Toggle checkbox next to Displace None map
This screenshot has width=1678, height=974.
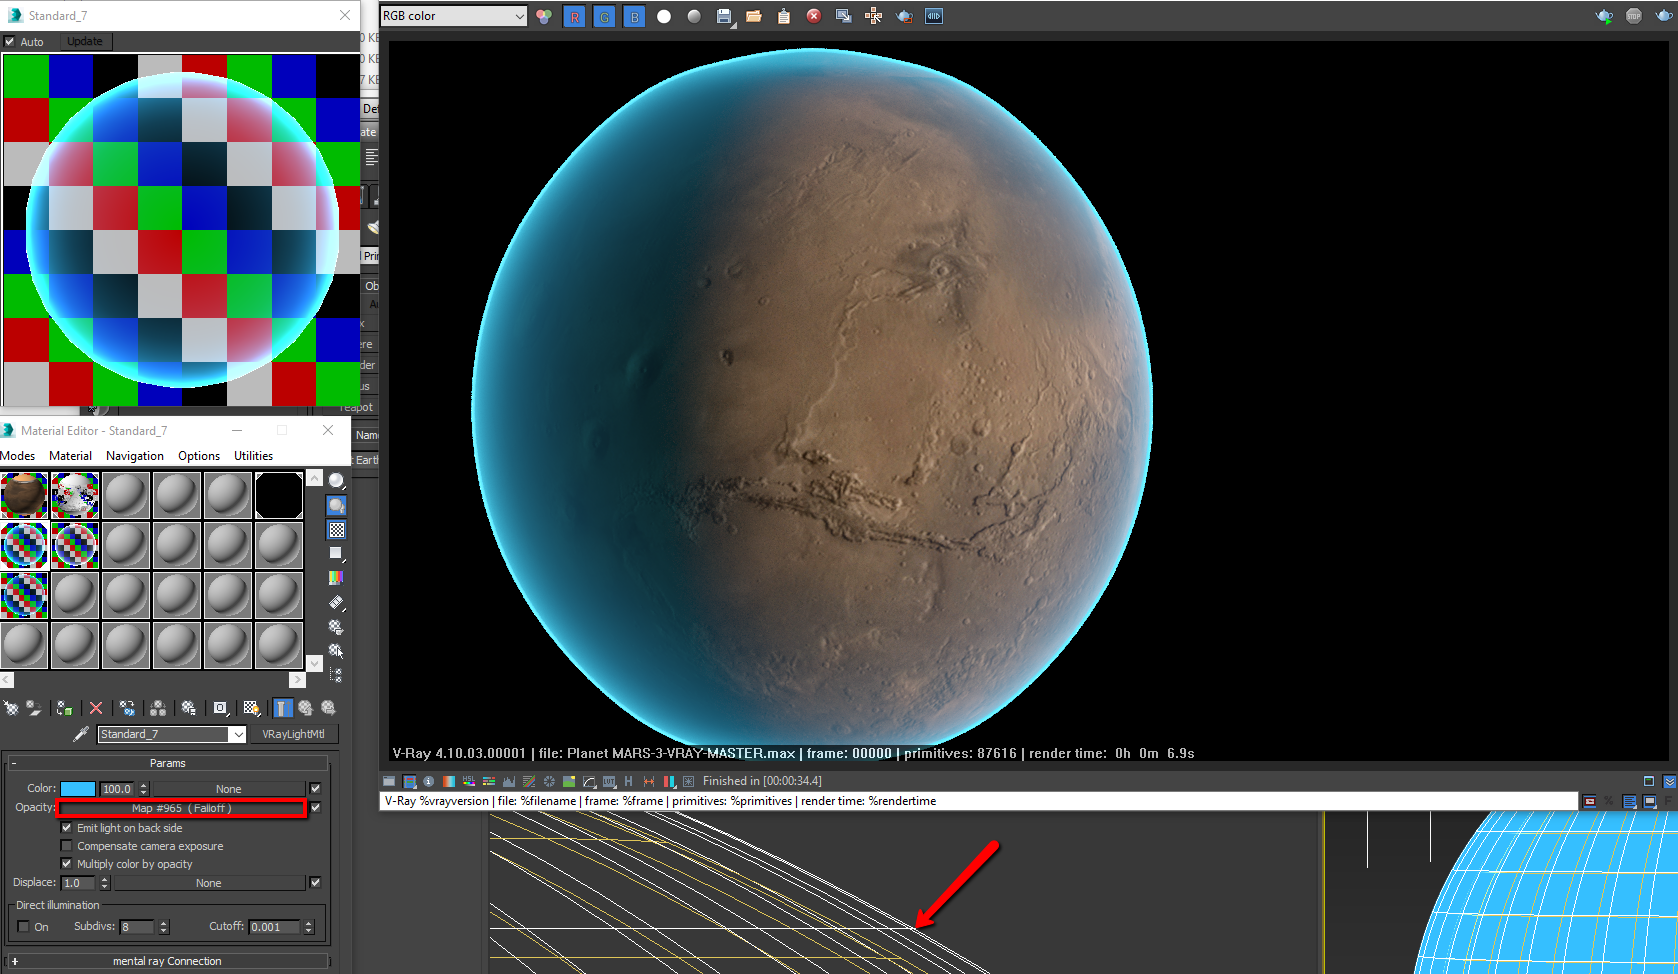(316, 883)
